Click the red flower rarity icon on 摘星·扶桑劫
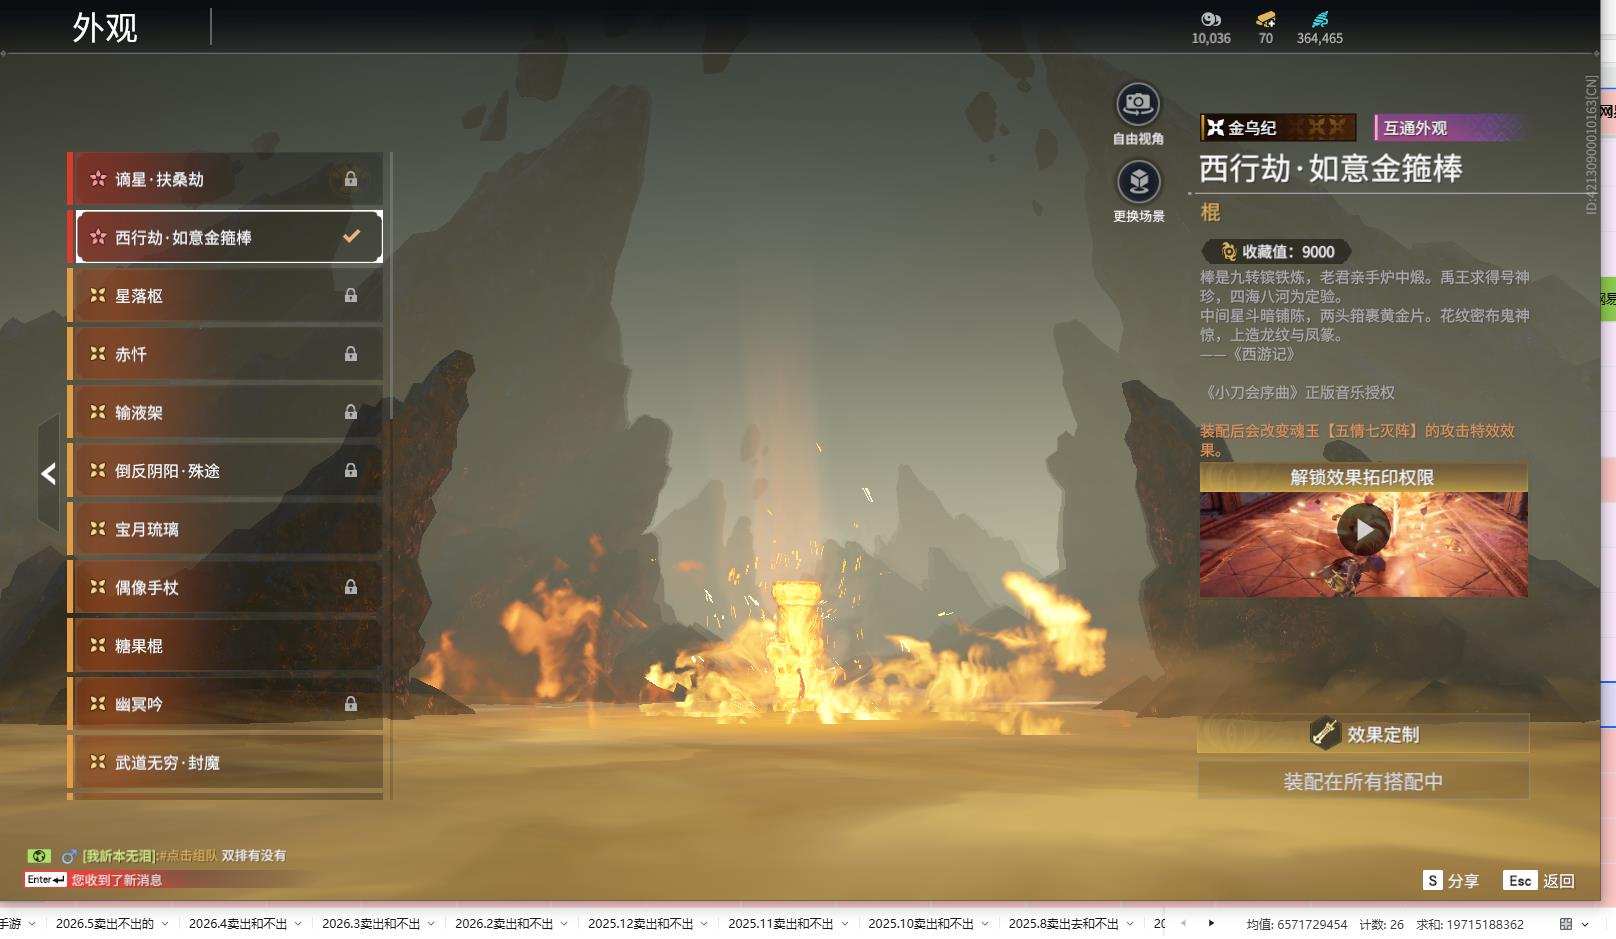This screenshot has width=1616, height=939. pos(98,179)
